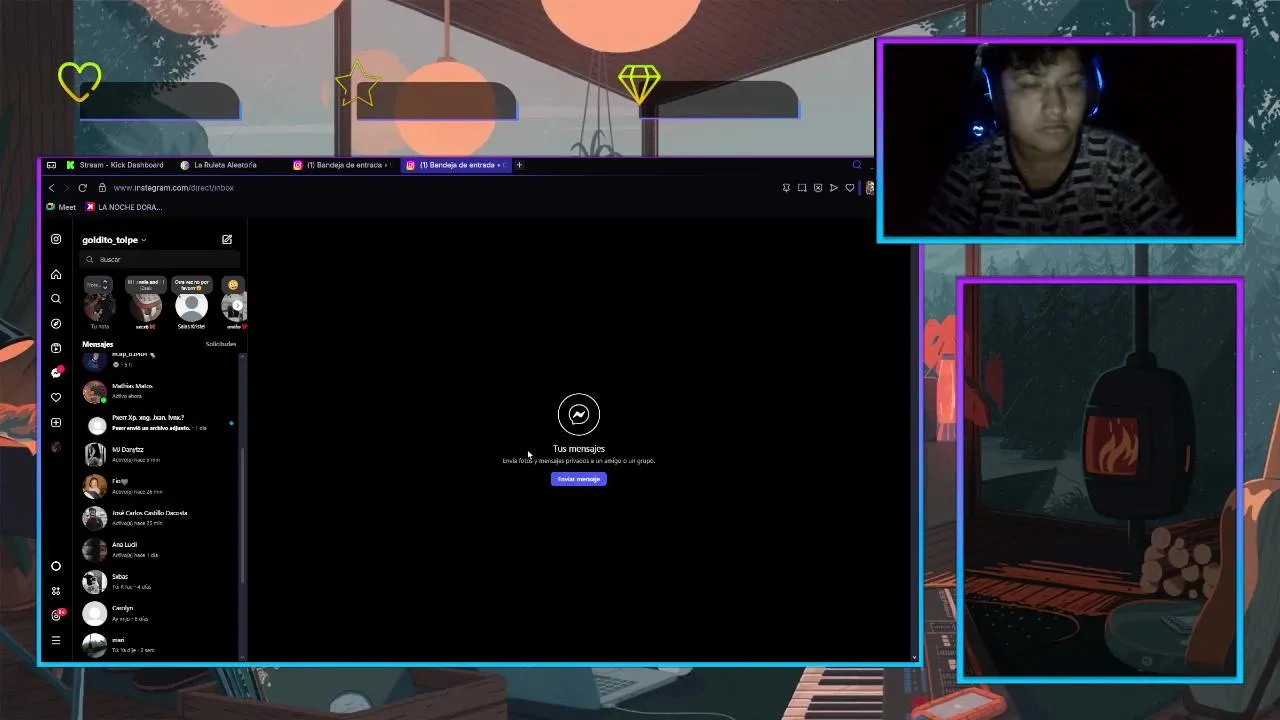Click the Messenger circle logo in empty pane
1280x720 pixels.
tap(579, 414)
